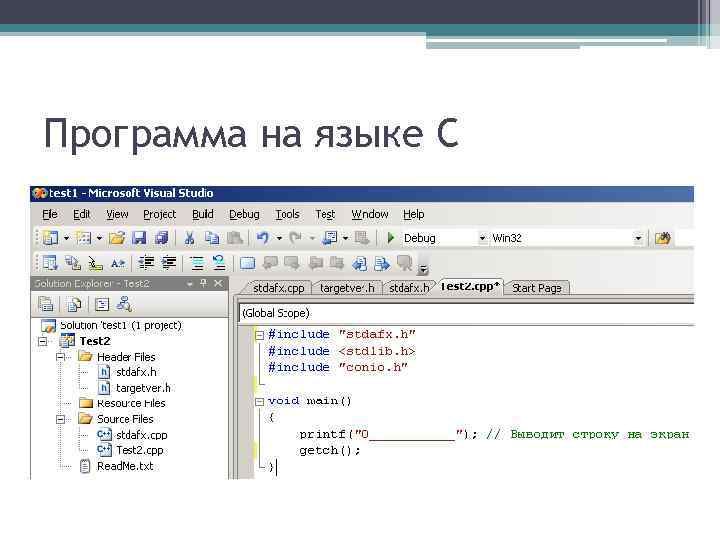Click the Copy toolbar icon
This screenshot has width=720, height=540.
point(212,238)
